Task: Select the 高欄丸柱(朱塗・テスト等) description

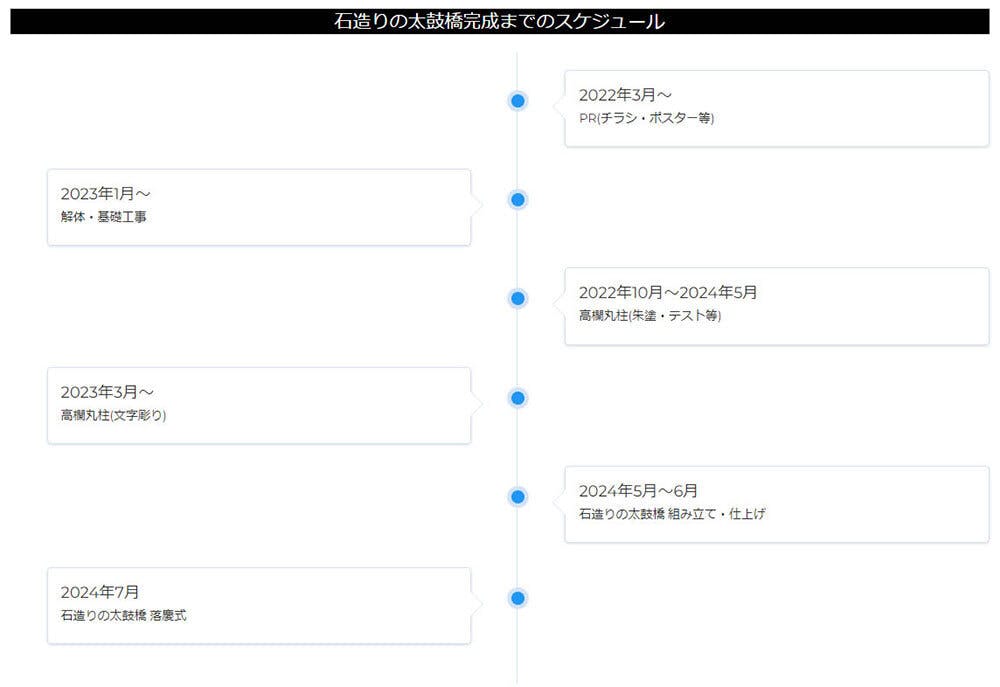Action: click(649, 316)
